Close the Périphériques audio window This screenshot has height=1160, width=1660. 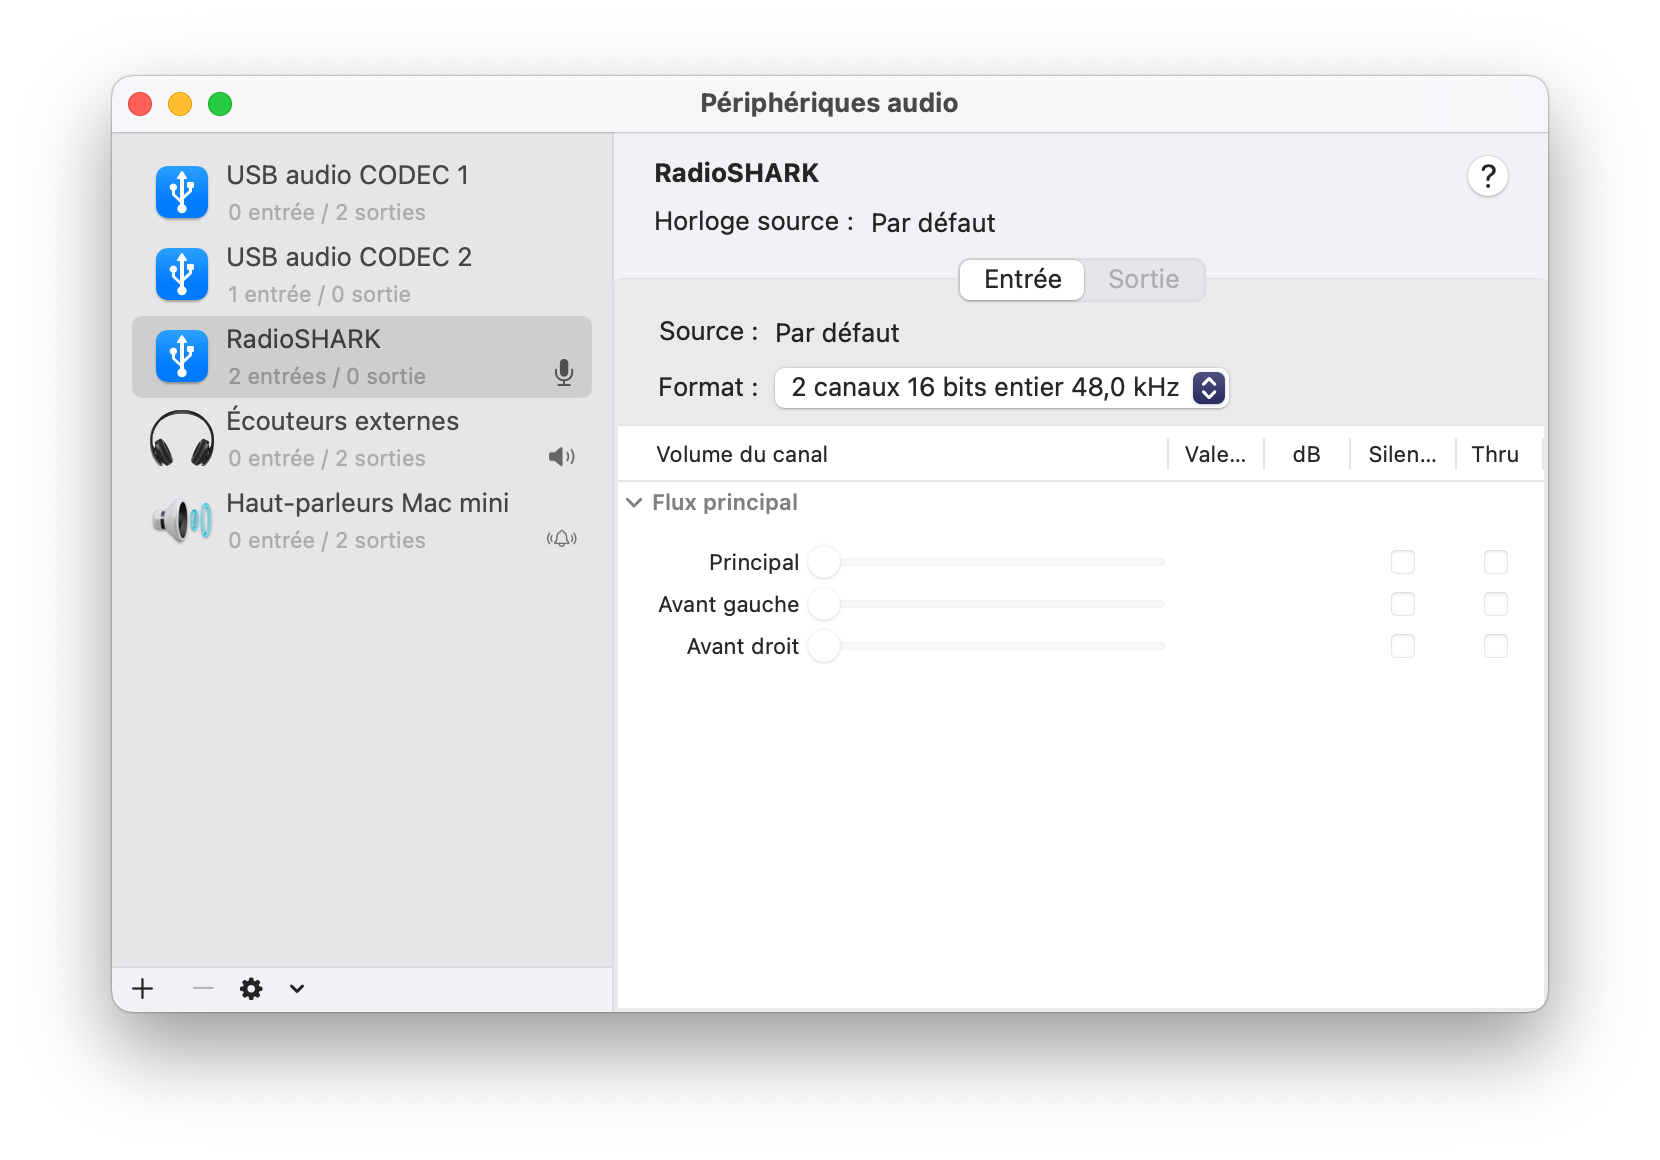(x=140, y=104)
